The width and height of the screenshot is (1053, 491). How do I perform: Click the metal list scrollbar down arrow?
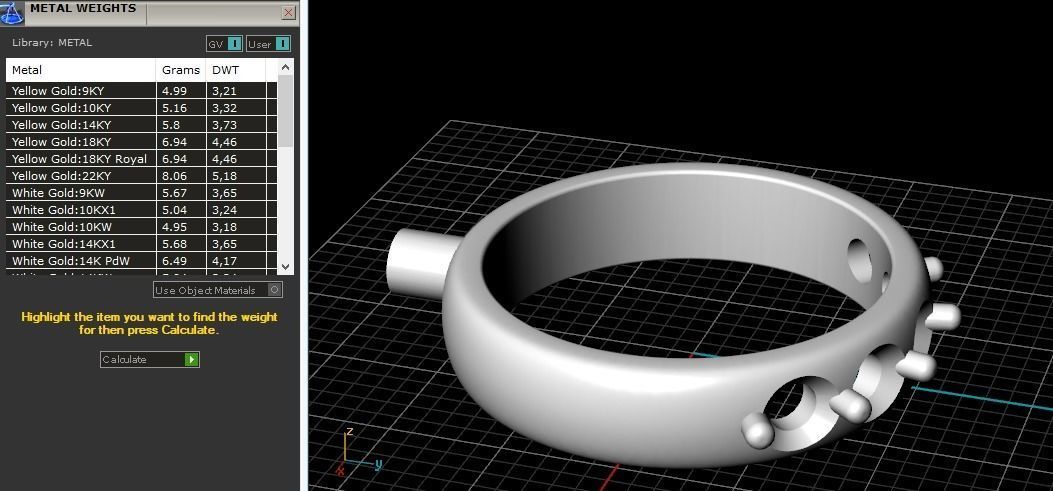pos(285,267)
